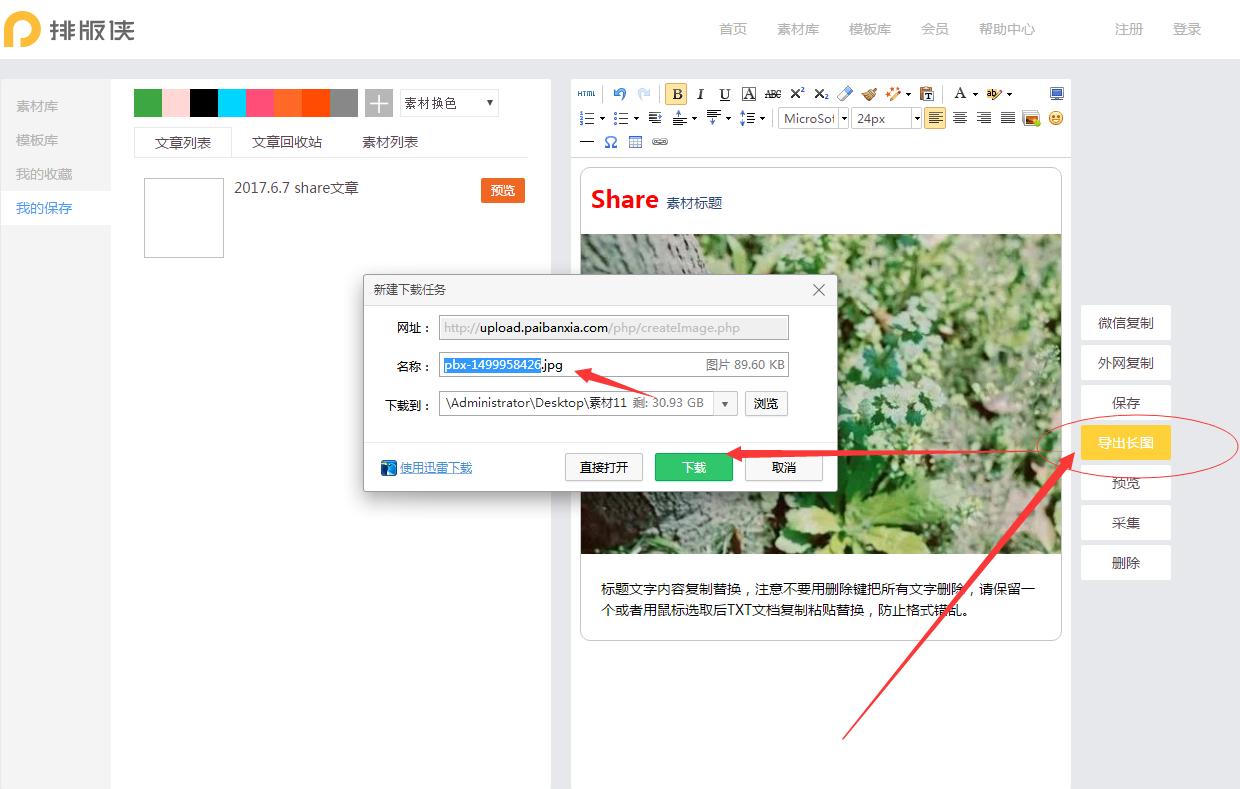This screenshot has width=1240, height=789.
Task: Click the Undo icon in the editor
Action: click(618, 93)
